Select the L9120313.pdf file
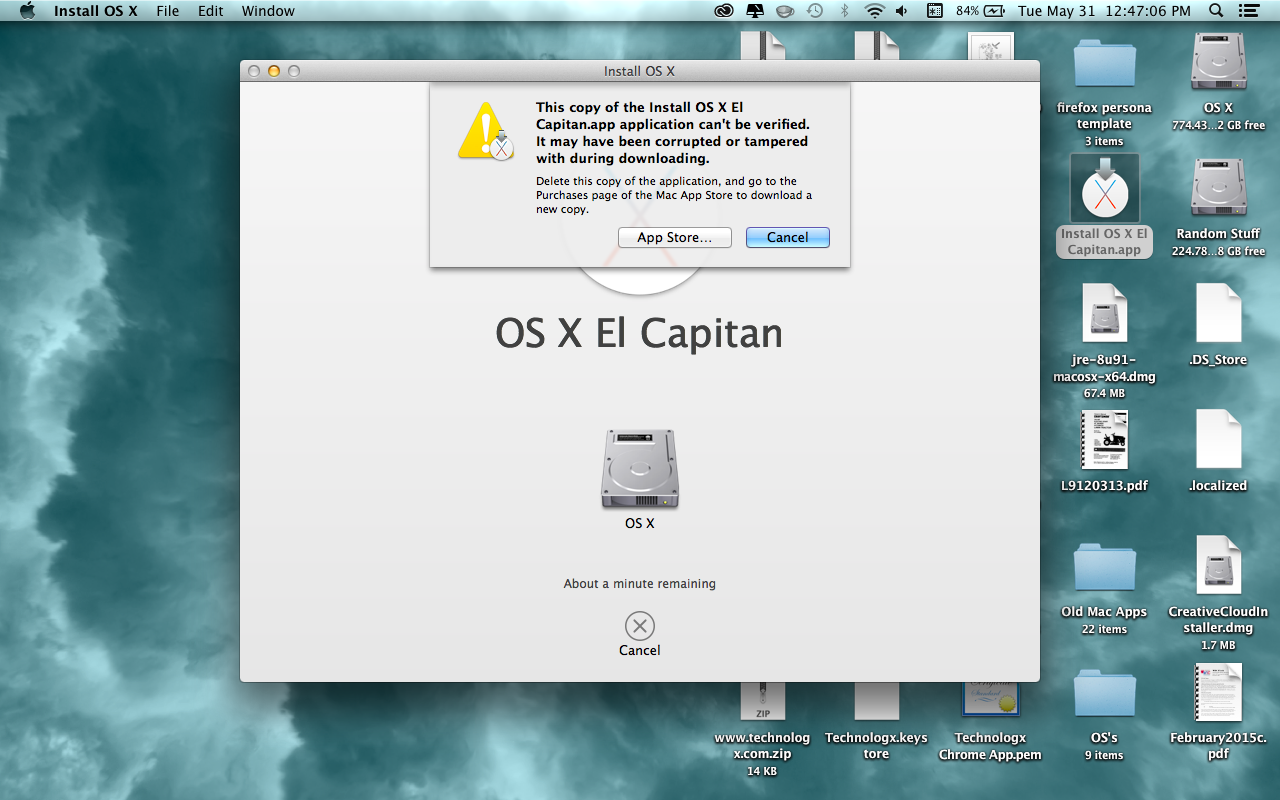Screen dimensions: 1280x800 point(1104,439)
